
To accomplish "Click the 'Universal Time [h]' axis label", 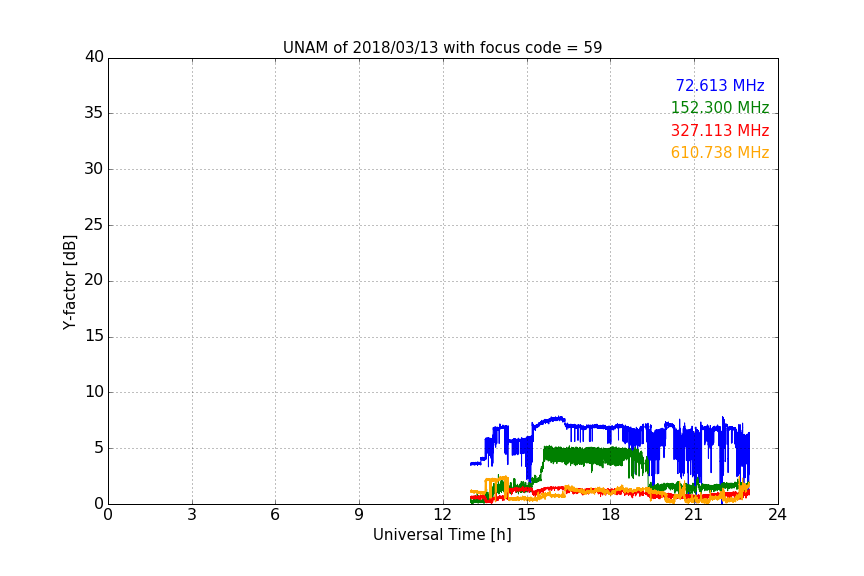I will 442,535.
